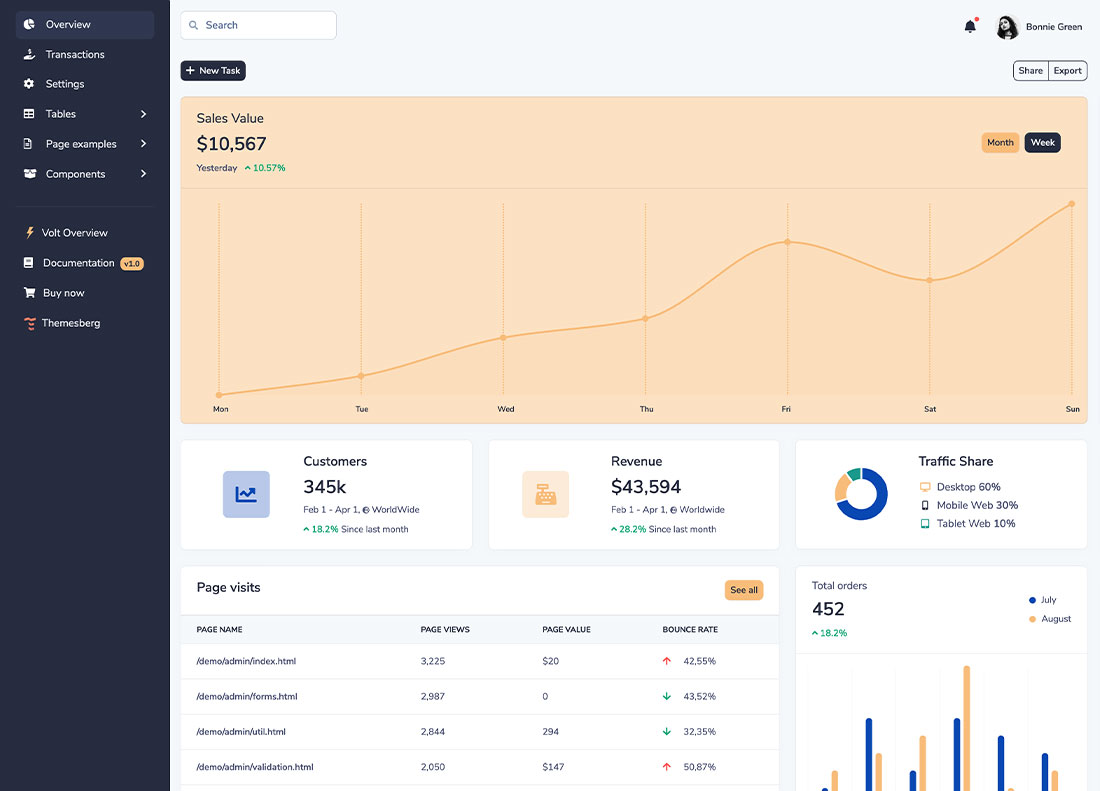Click the notification bell icon
The height and width of the screenshot is (791, 1100).
click(969, 26)
